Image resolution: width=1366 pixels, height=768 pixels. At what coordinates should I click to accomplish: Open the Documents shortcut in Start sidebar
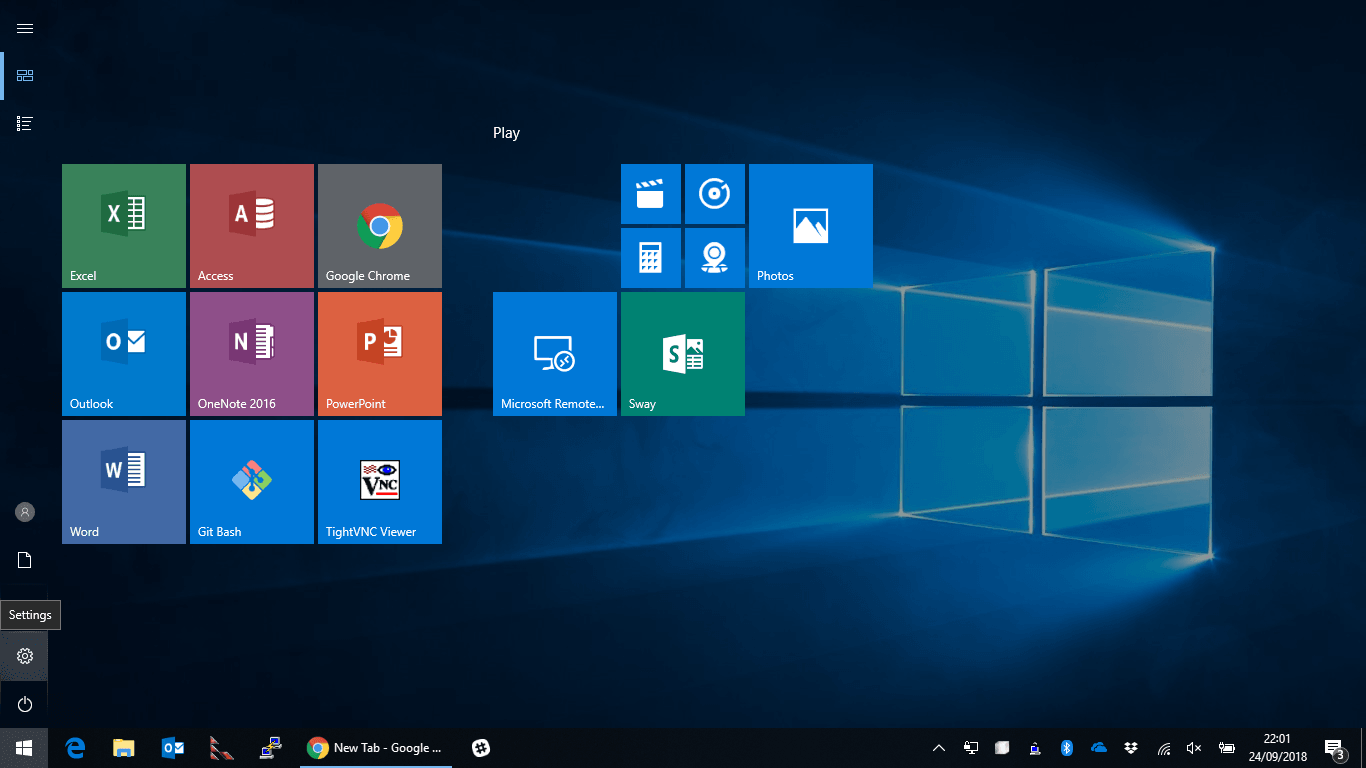click(25, 560)
